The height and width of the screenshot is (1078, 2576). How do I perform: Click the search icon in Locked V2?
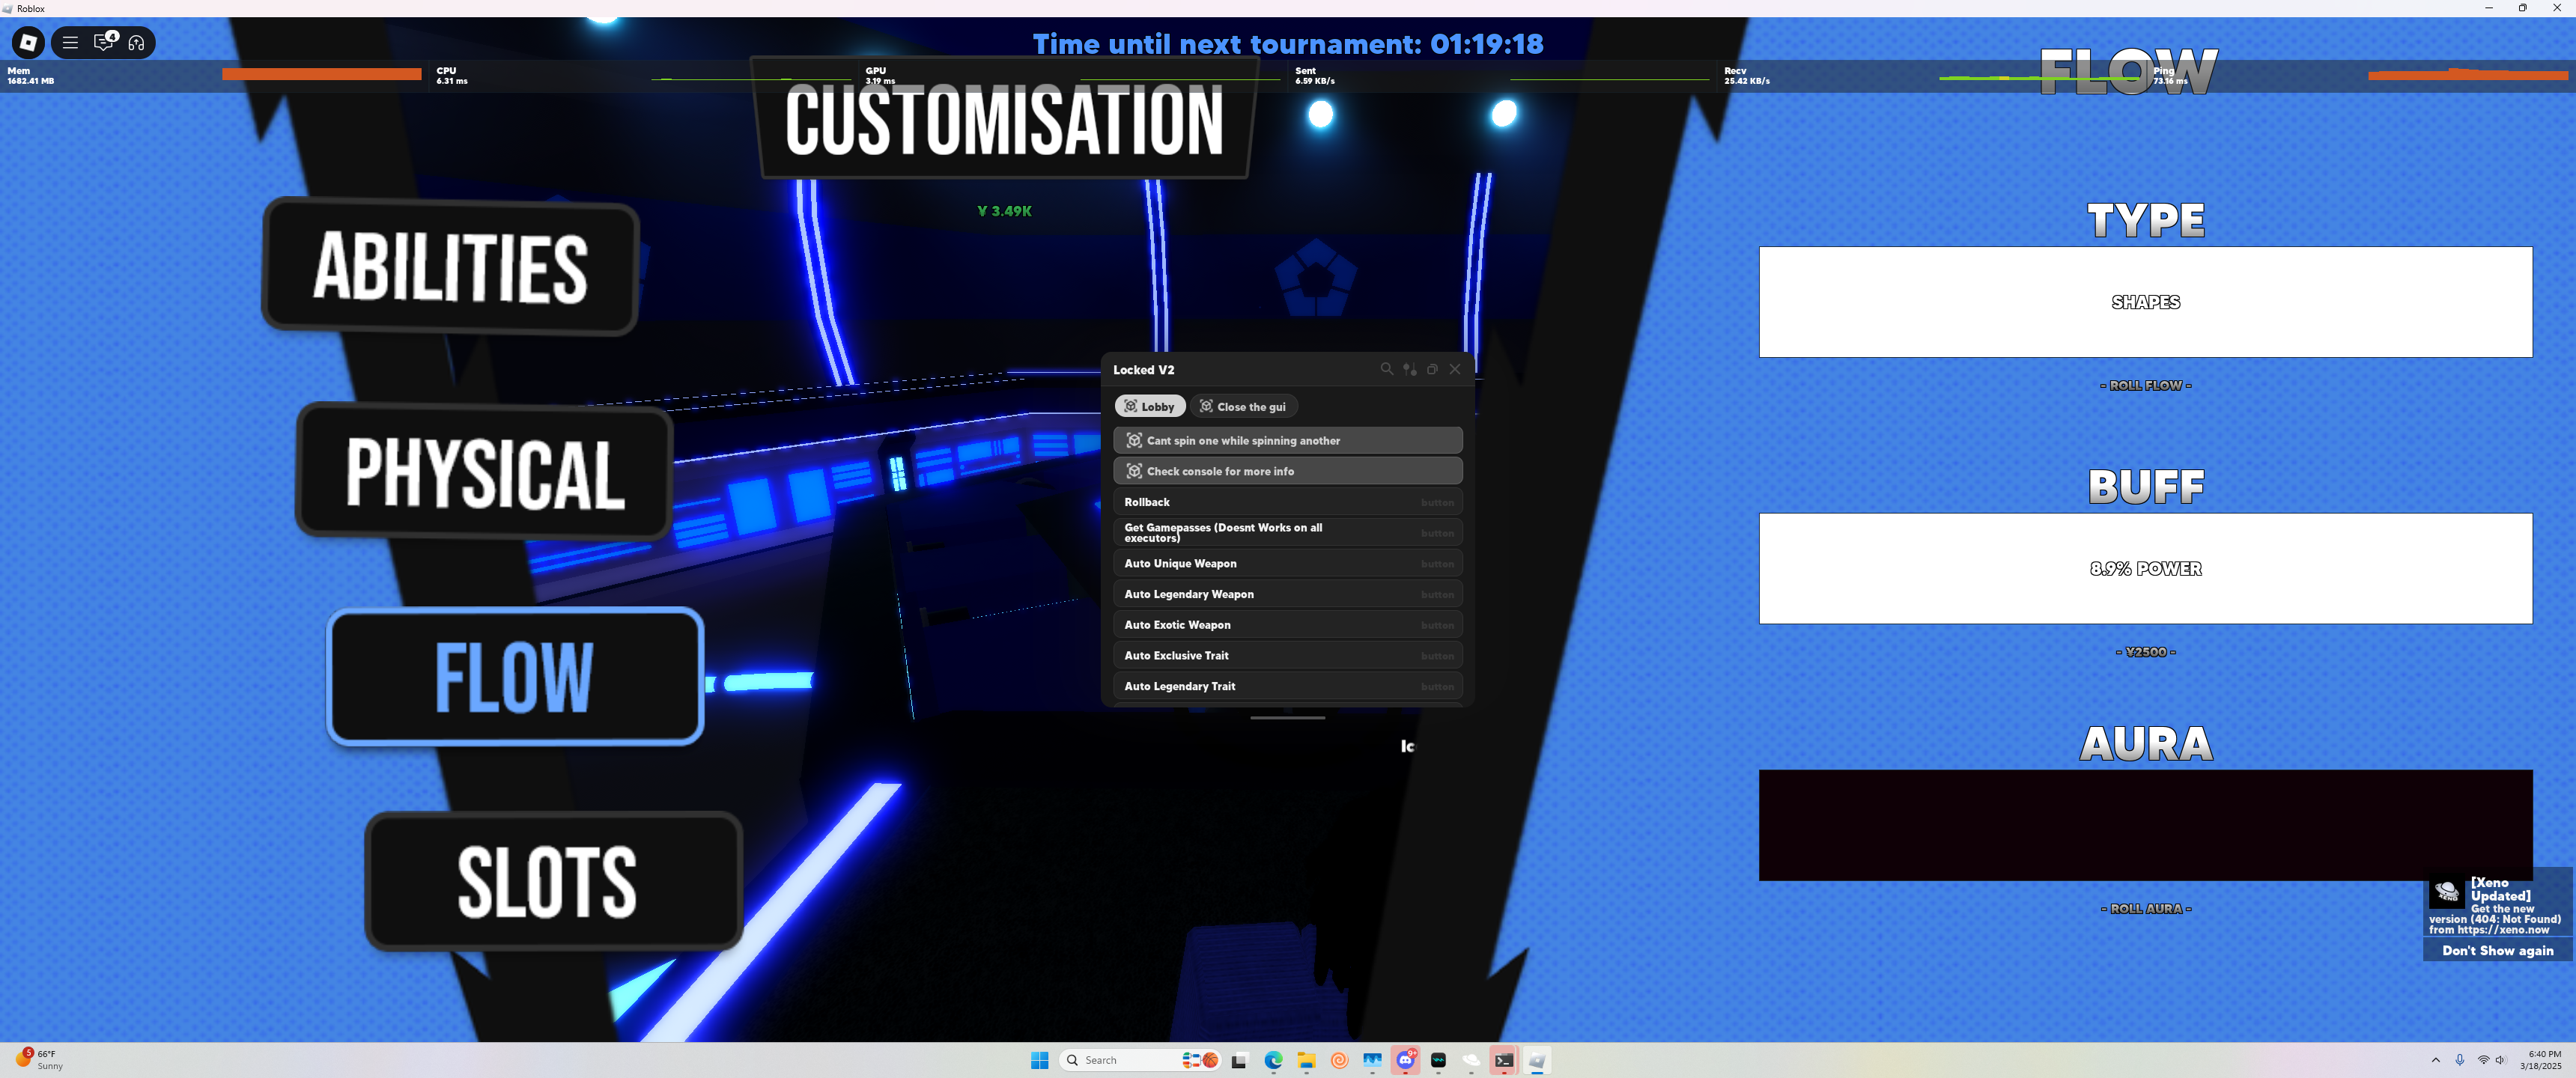pyautogui.click(x=1386, y=369)
